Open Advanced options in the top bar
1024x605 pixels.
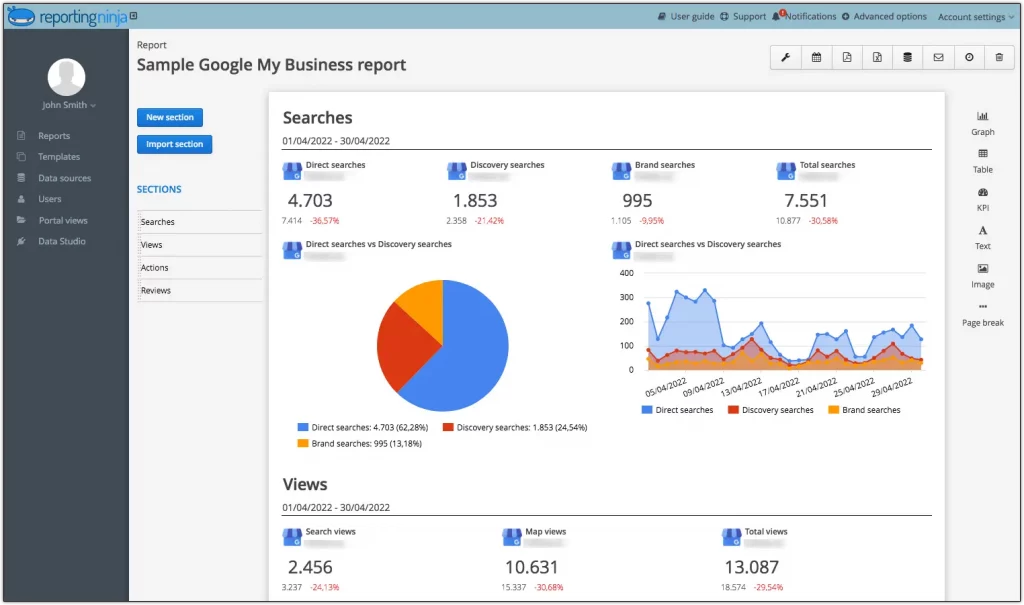pos(884,16)
